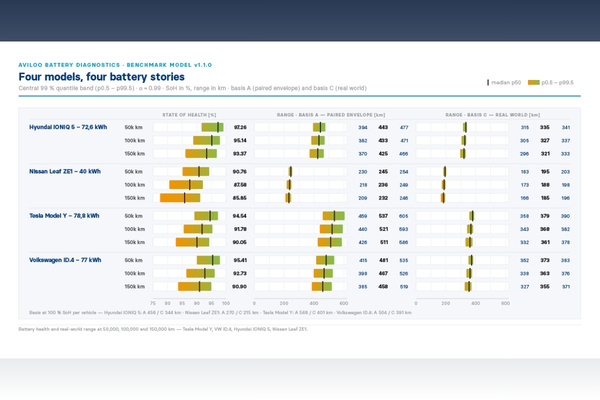Click the 'Basis at 100 % SoH per vehicle' footnote
This screenshot has height=400, width=600.
point(220,313)
